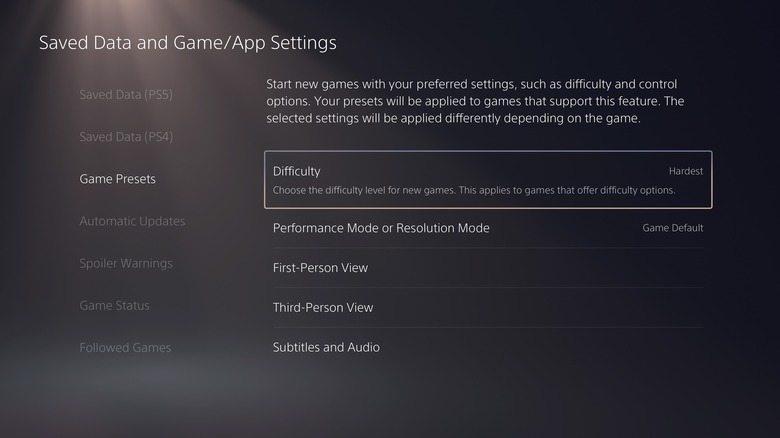Click the Saved Data and Game/App Settings title

(188, 43)
